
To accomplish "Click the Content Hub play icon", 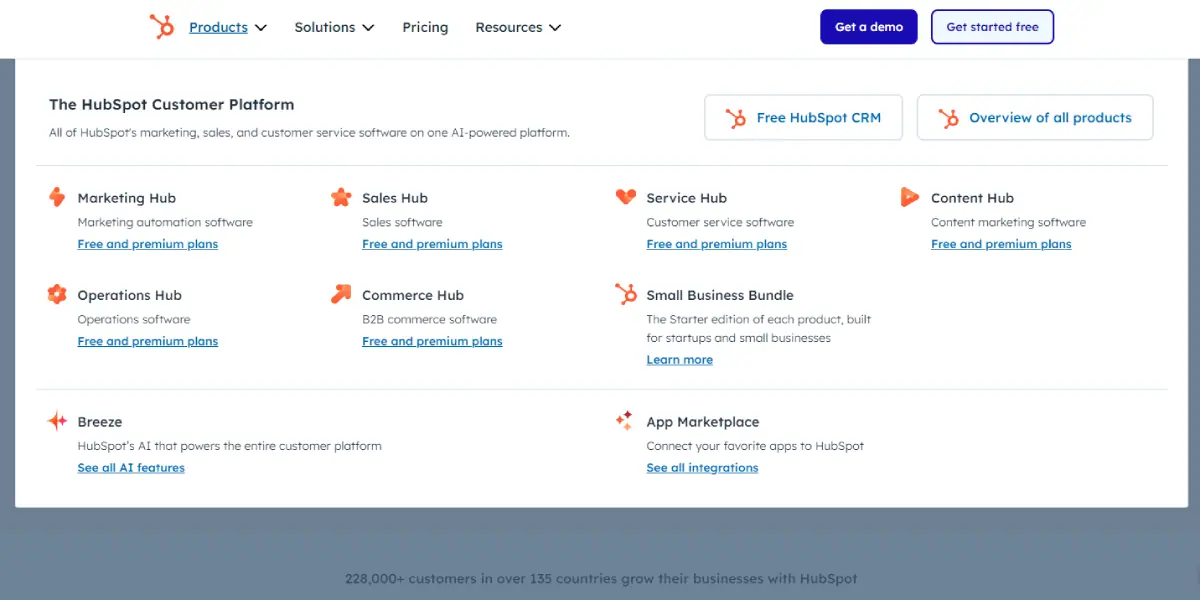I will [x=909, y=197].
